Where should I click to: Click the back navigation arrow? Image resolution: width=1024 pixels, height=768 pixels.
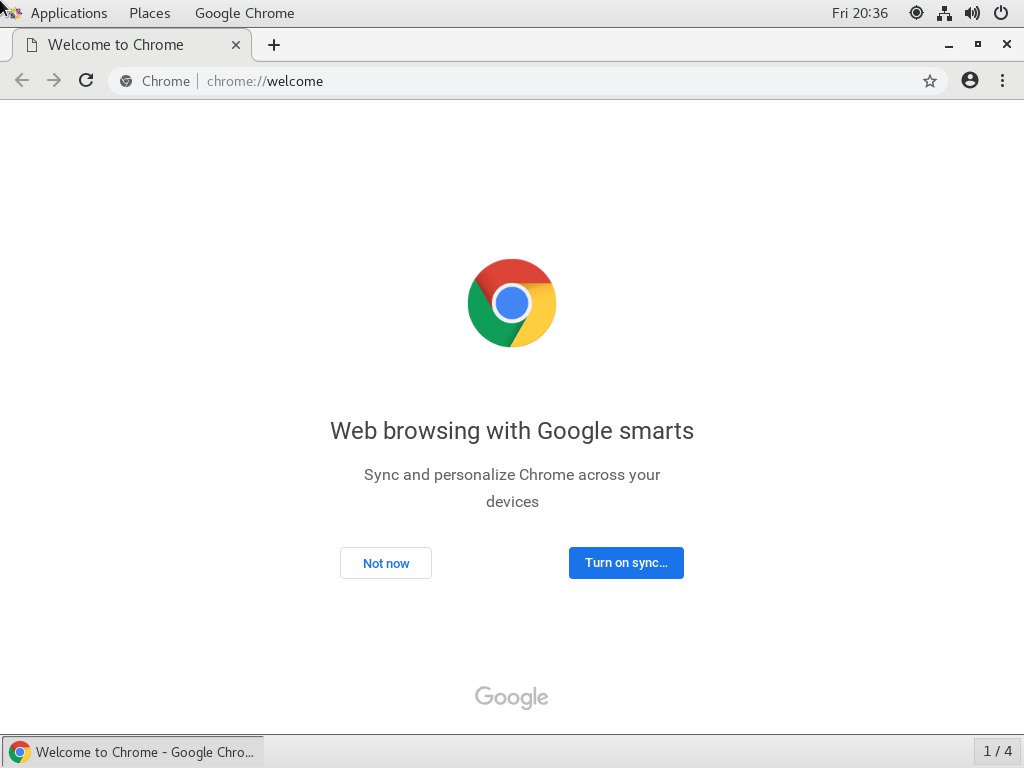pos(22,81)
